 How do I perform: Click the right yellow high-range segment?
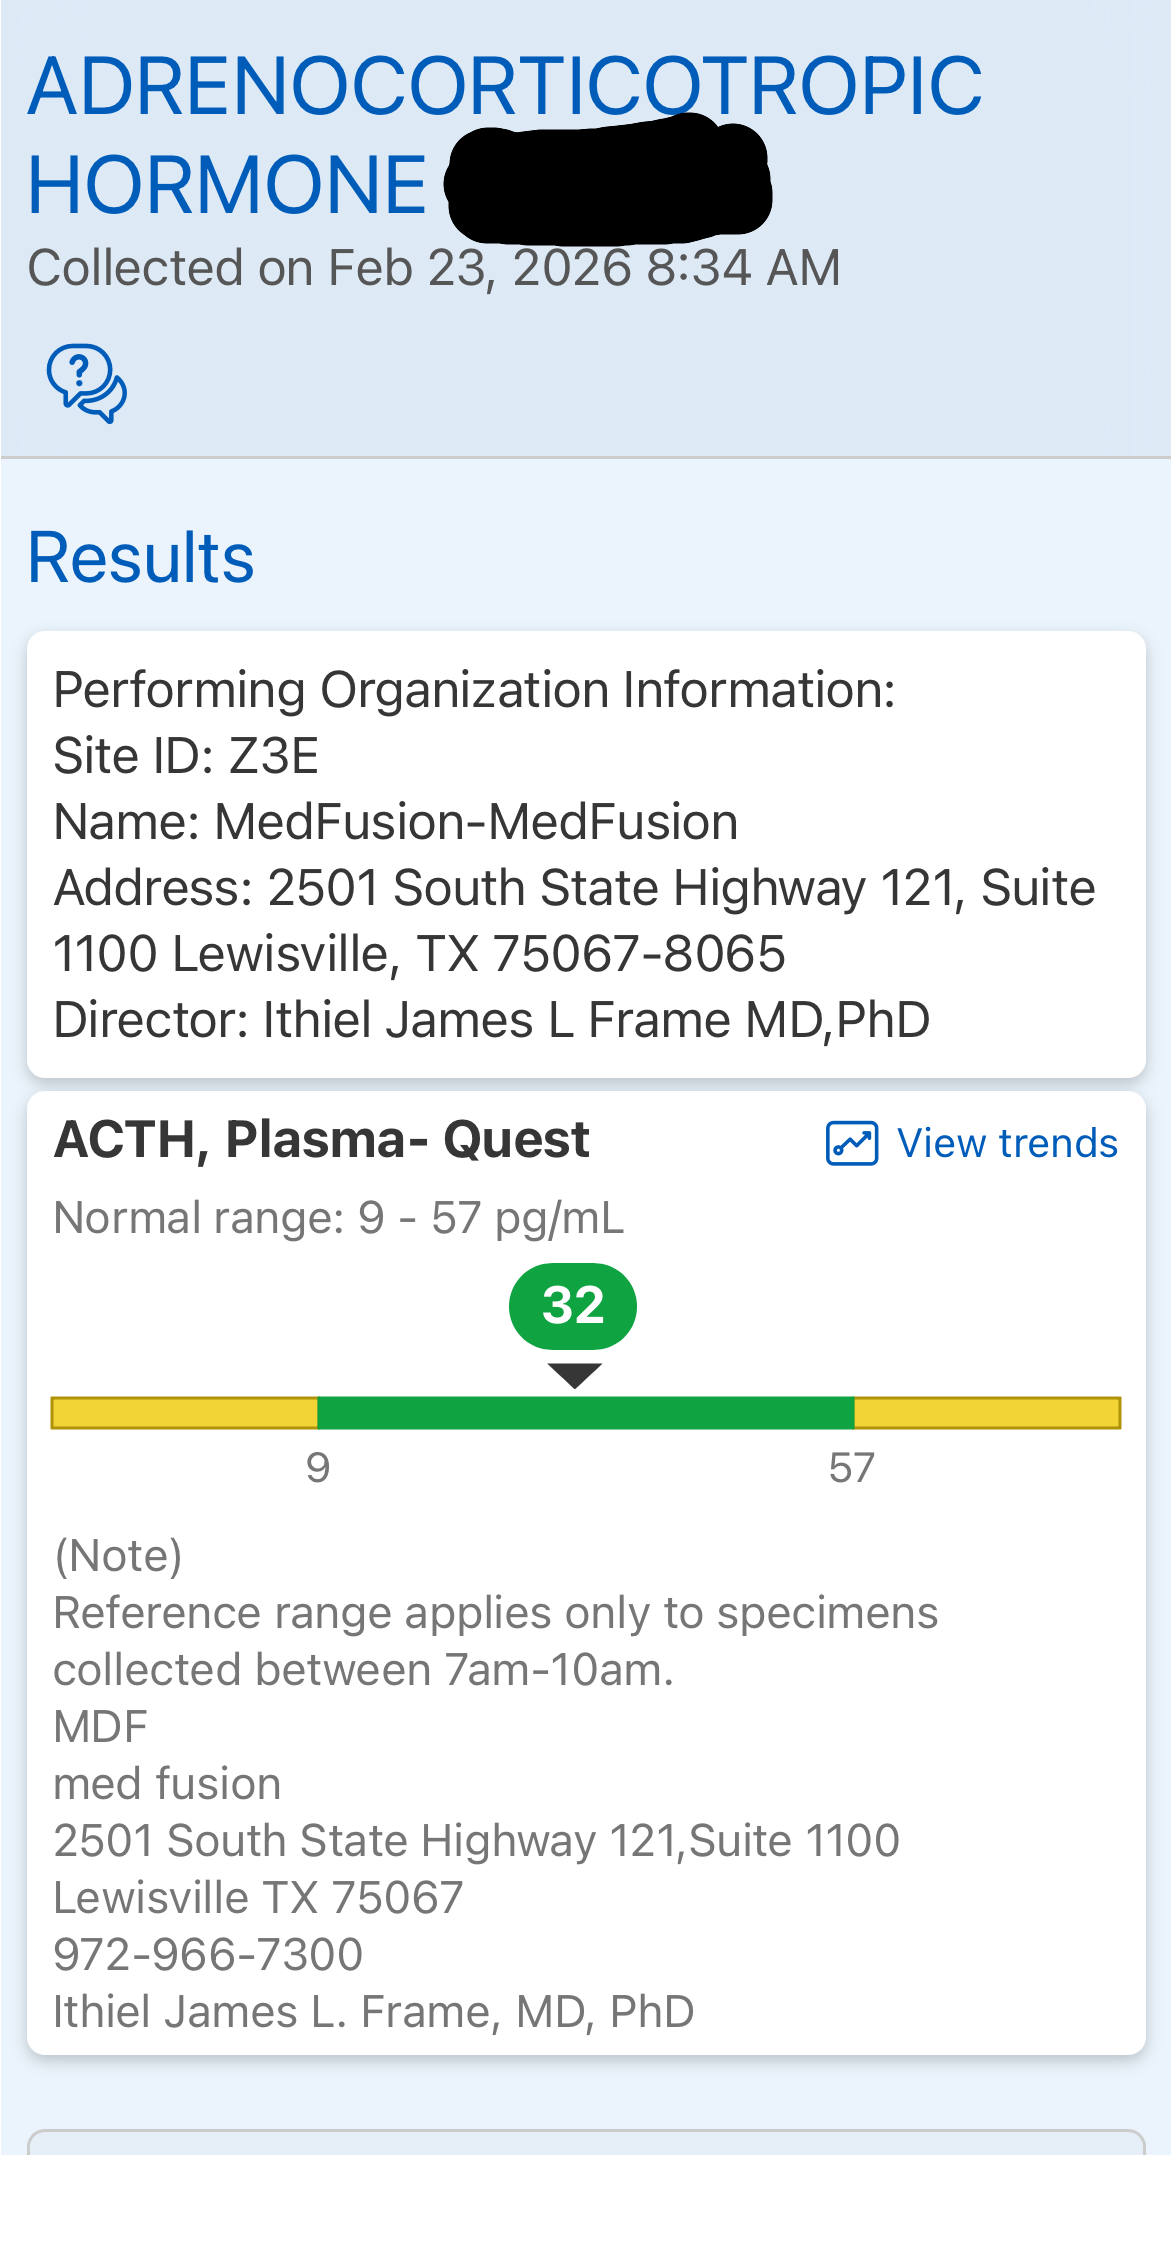coord(987,1413)
